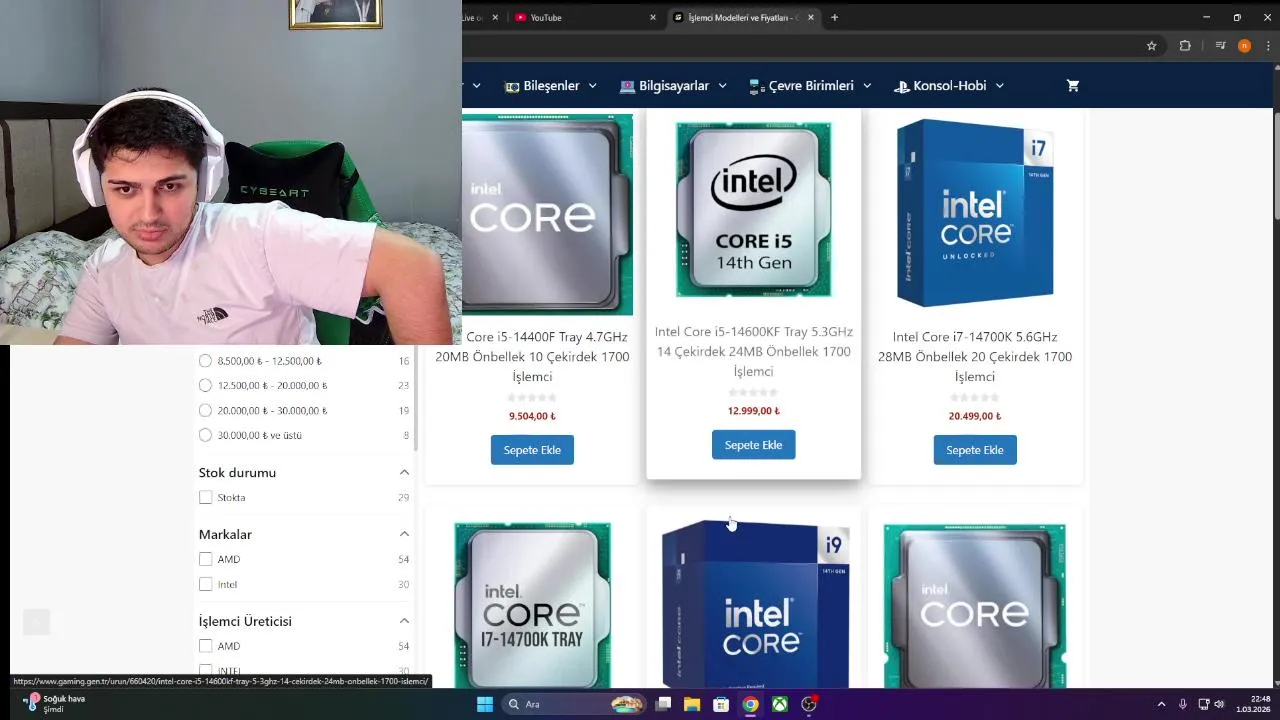The width and height of the screenshot is (1280, 720).
Task: Open the Xbox app from the taskbar
Action: [x=779, y=704]
